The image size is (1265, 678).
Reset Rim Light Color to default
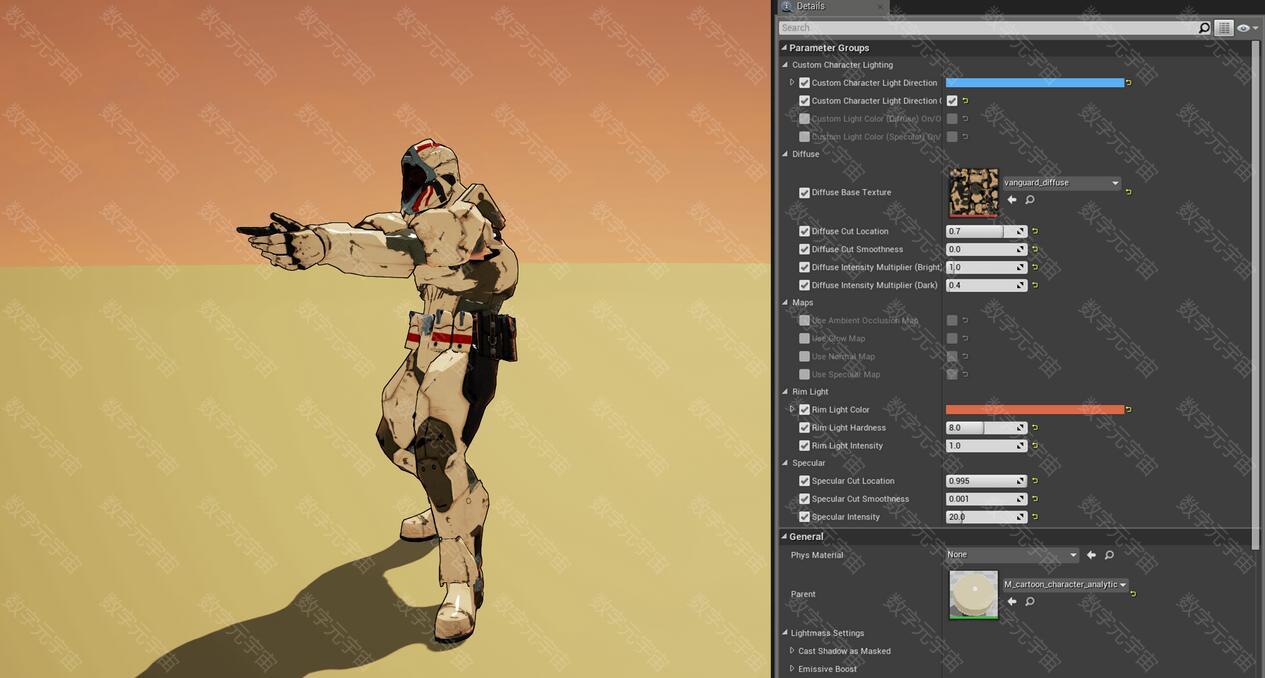pos(1129,409)
